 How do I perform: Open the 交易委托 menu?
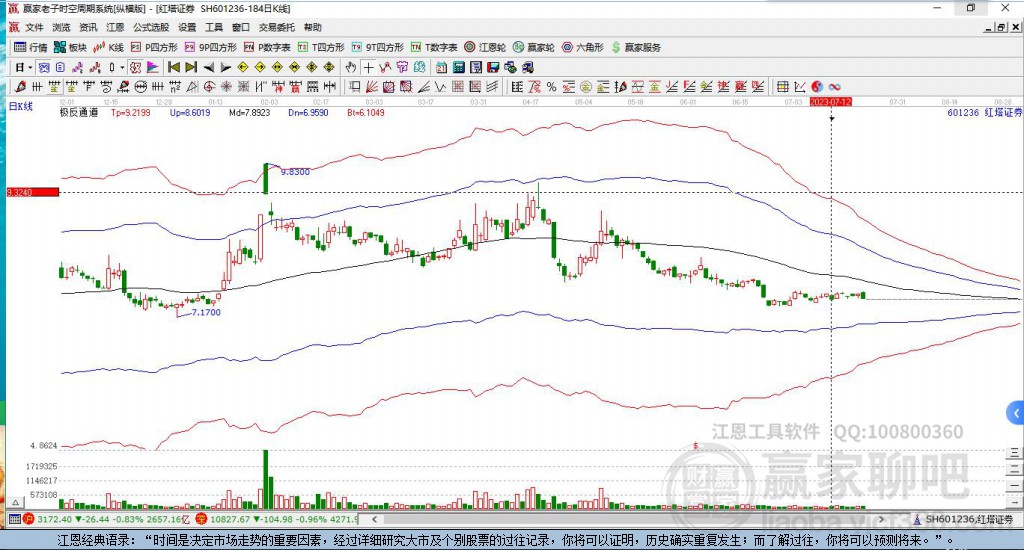point(276,27)
